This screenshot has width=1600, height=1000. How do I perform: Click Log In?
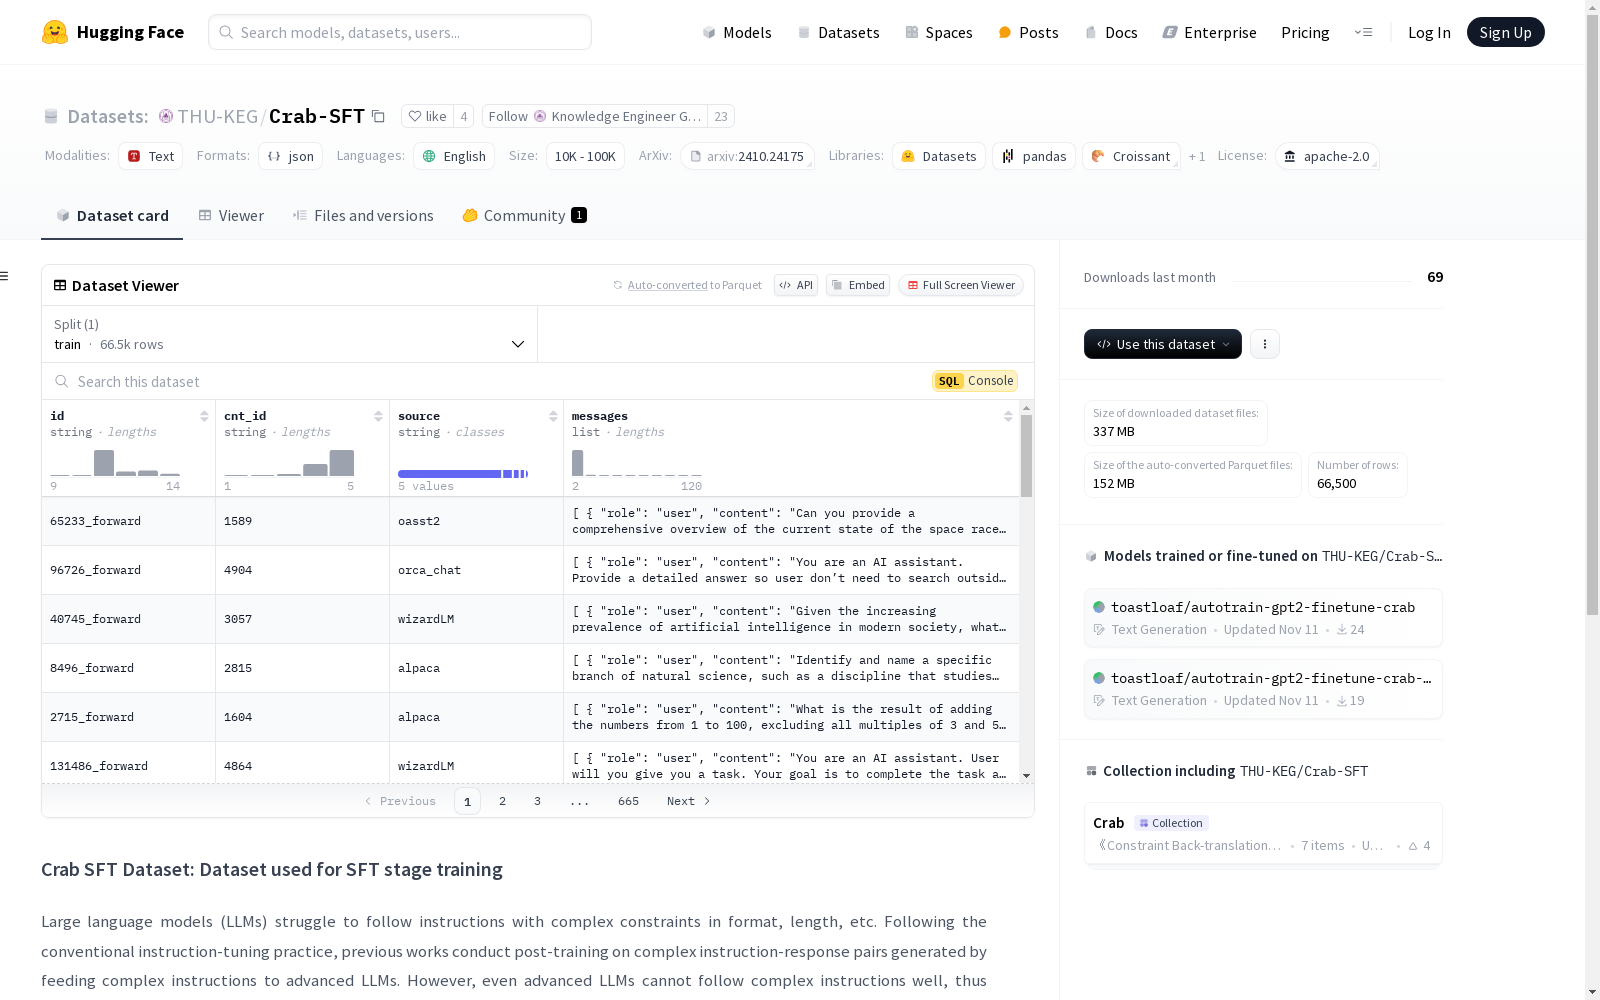click(1429, 32)
